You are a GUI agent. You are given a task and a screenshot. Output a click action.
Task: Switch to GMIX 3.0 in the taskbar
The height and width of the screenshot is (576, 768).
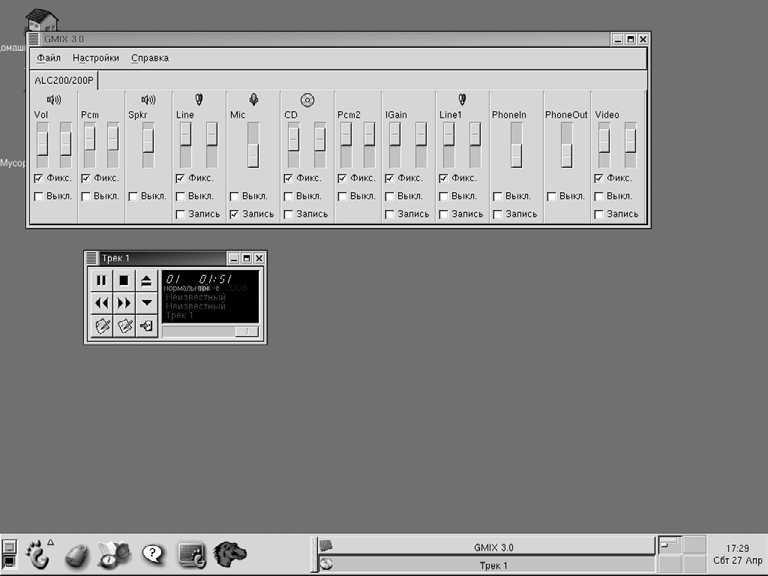click(x=492, y=547)
